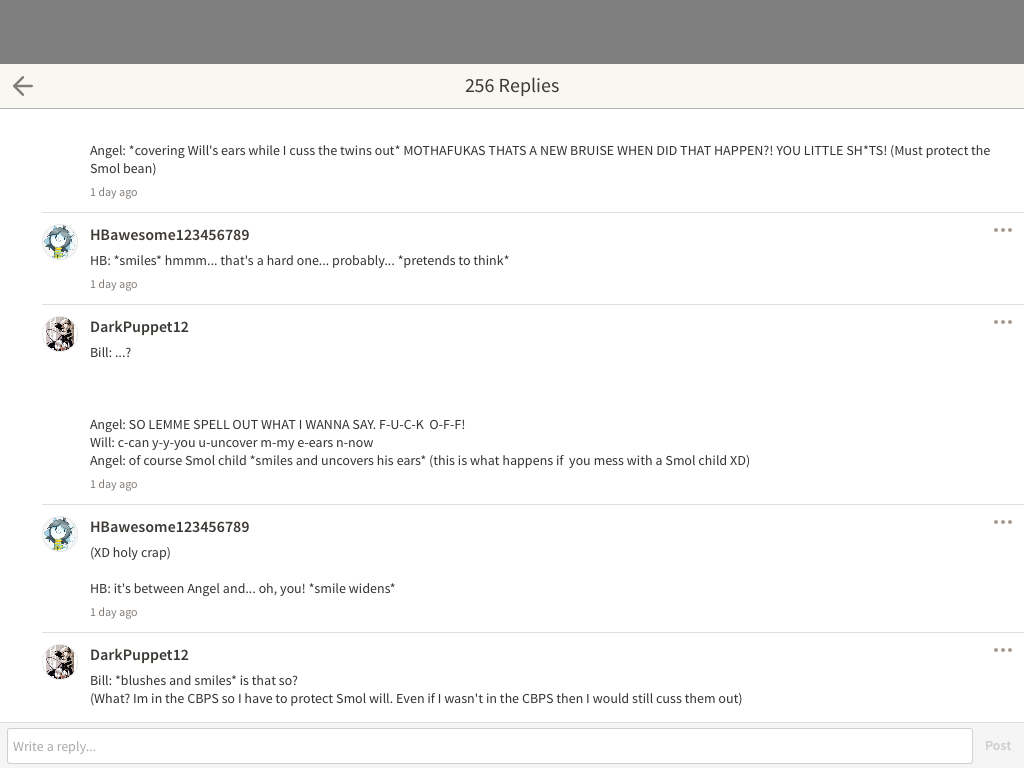Open DarkPuppet12 profile from "blushes and smiles" reply

139,654
